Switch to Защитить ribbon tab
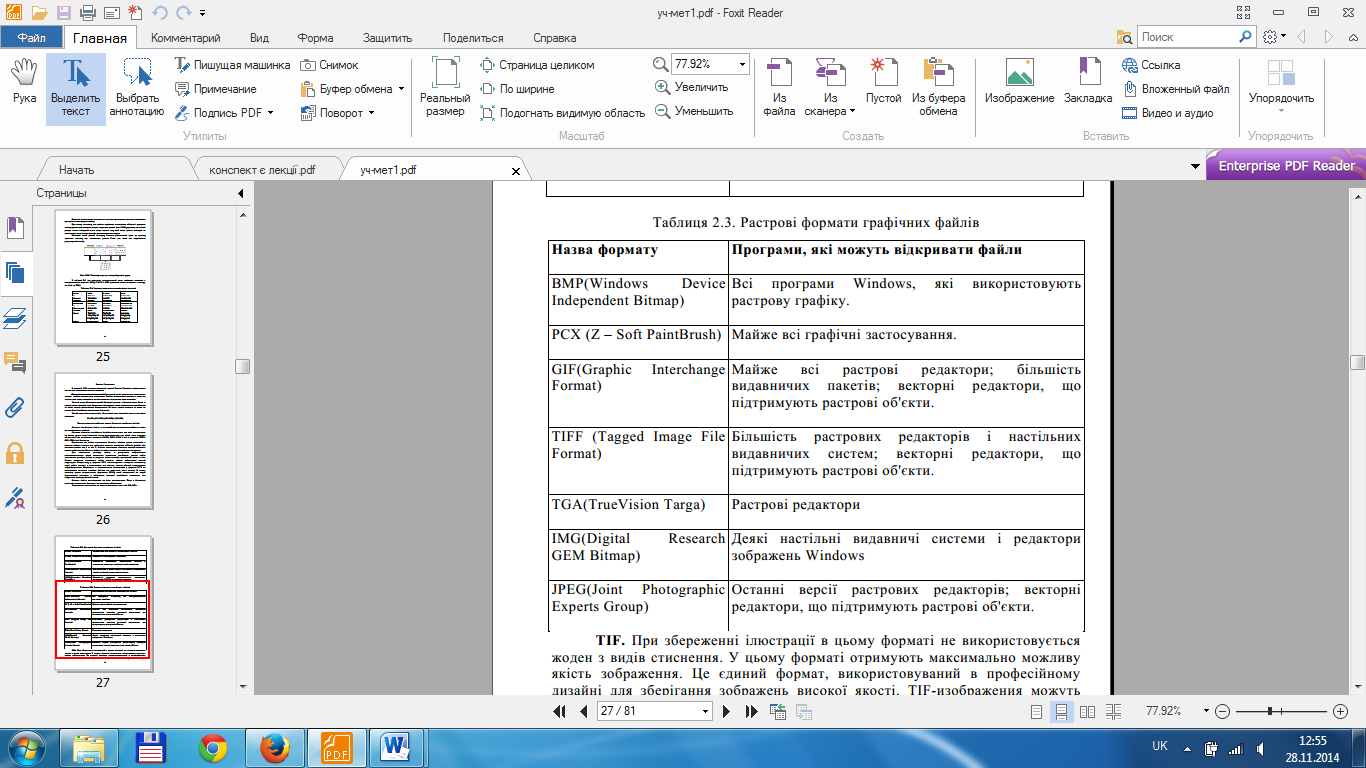 pos(388,38)
